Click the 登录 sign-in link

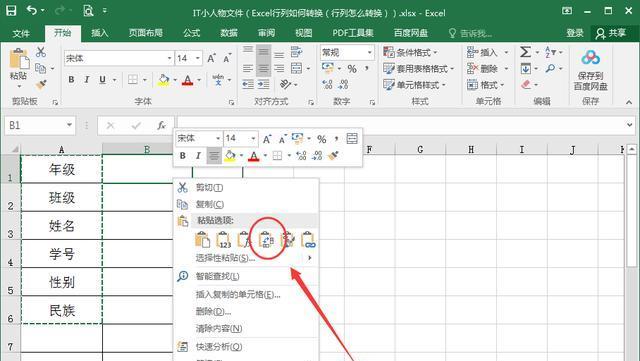pos(575,33)
